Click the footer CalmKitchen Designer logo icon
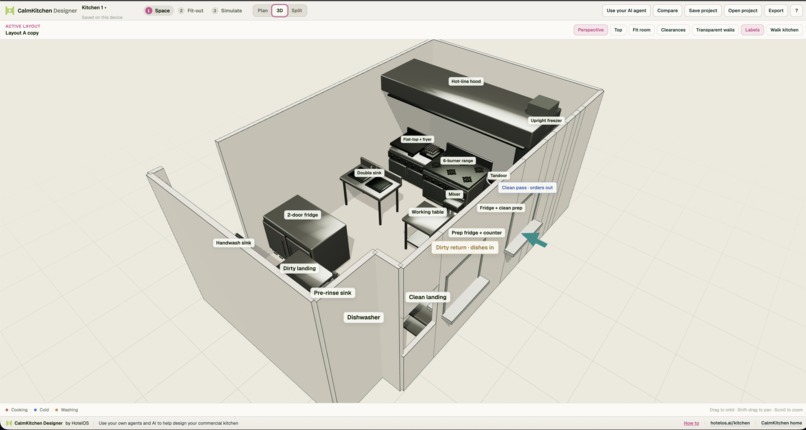806x430 pixels. click(9, 423)
